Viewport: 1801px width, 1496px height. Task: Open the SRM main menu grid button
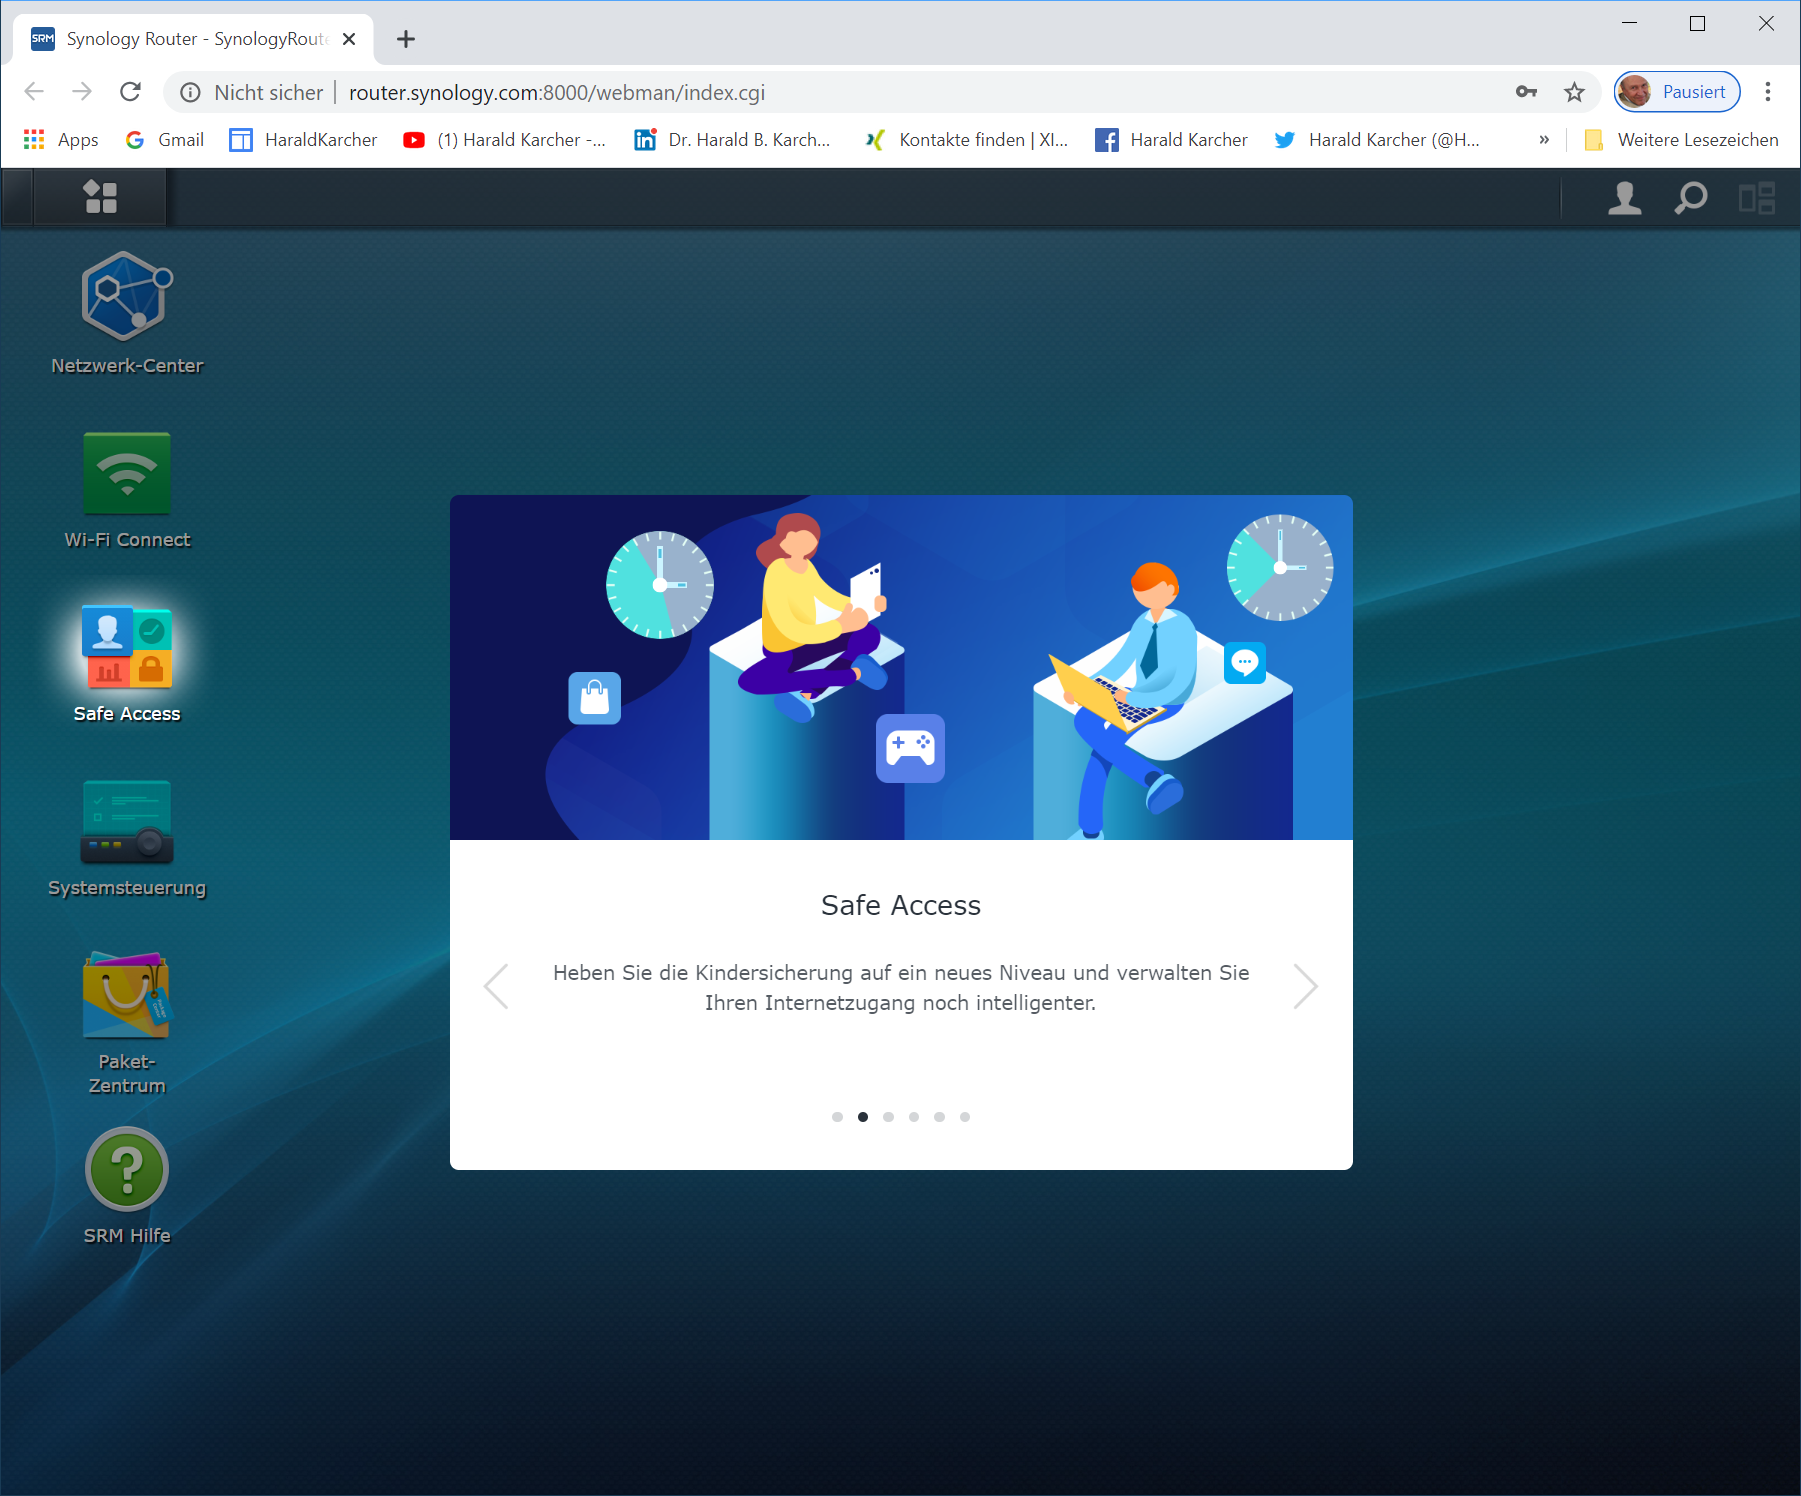coord(100,197)
